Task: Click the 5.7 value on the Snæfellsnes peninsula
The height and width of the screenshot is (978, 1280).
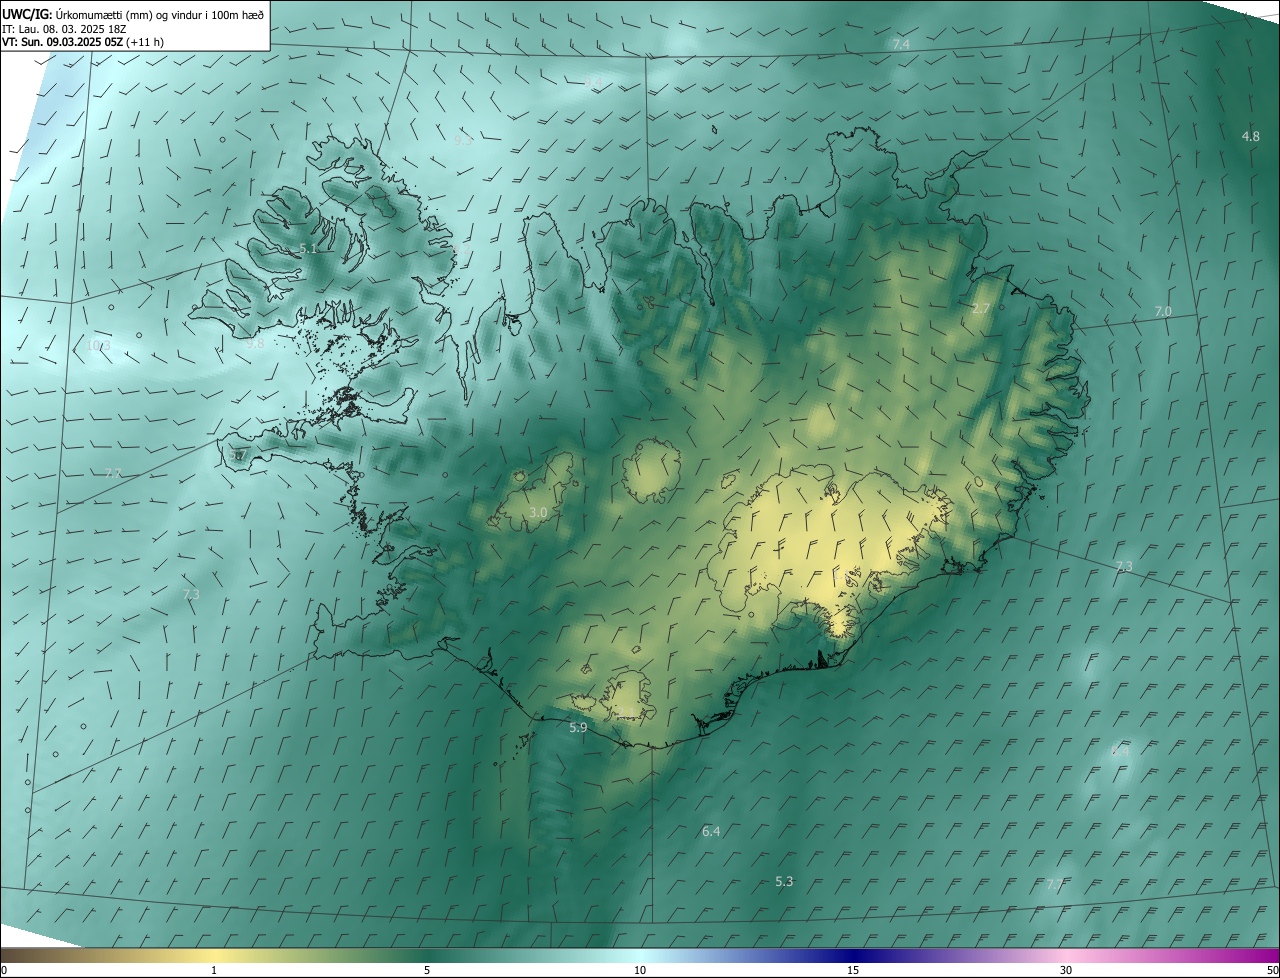Action: [x=238, y=456]
